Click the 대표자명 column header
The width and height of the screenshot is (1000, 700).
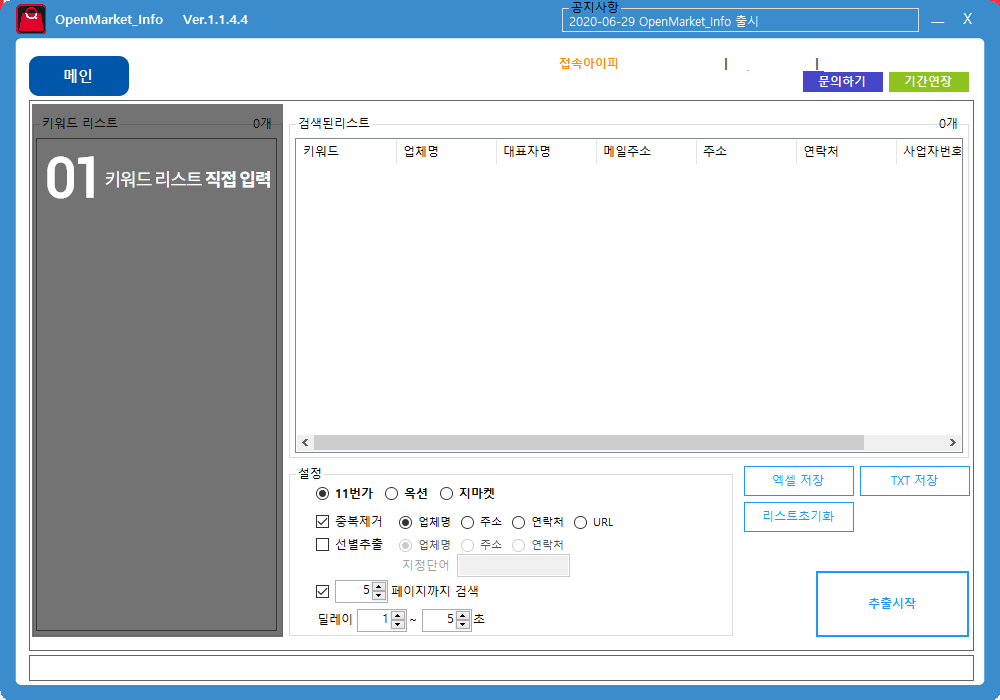546,152
